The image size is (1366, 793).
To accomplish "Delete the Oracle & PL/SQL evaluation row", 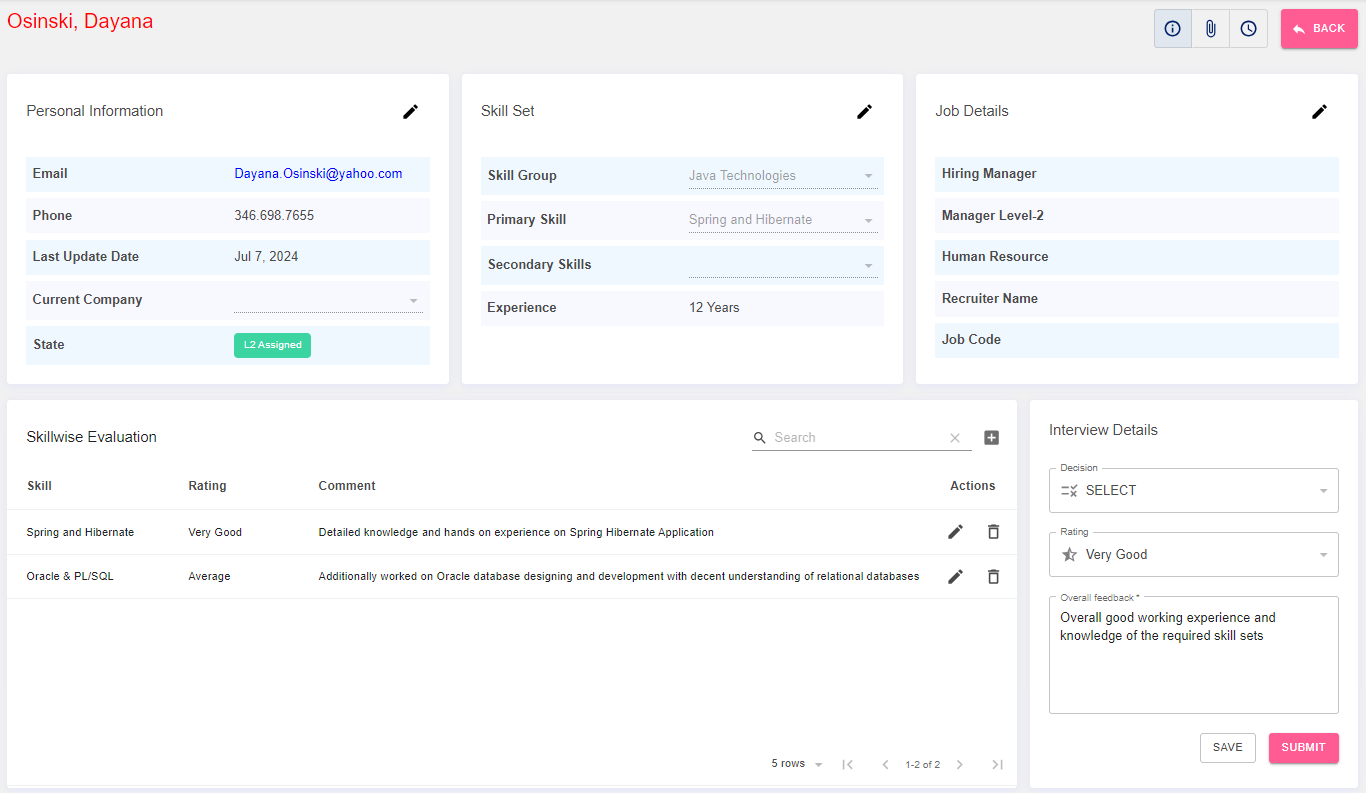I will click(x=993, y=577).
